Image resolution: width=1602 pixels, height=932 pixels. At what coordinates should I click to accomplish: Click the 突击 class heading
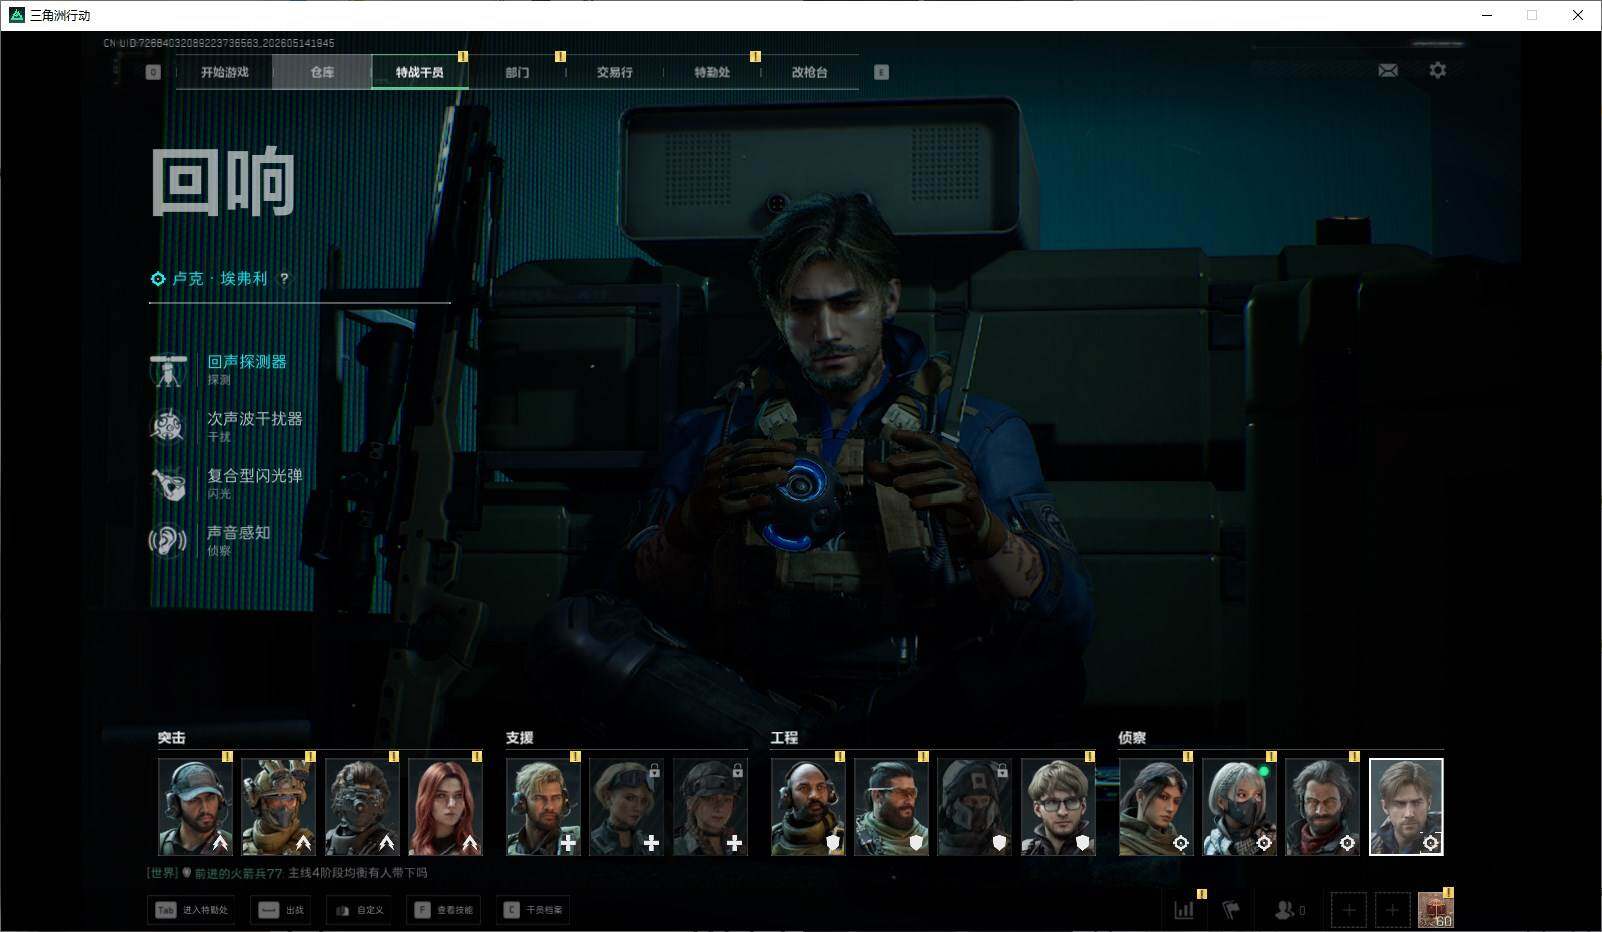(x=172, y=738)
